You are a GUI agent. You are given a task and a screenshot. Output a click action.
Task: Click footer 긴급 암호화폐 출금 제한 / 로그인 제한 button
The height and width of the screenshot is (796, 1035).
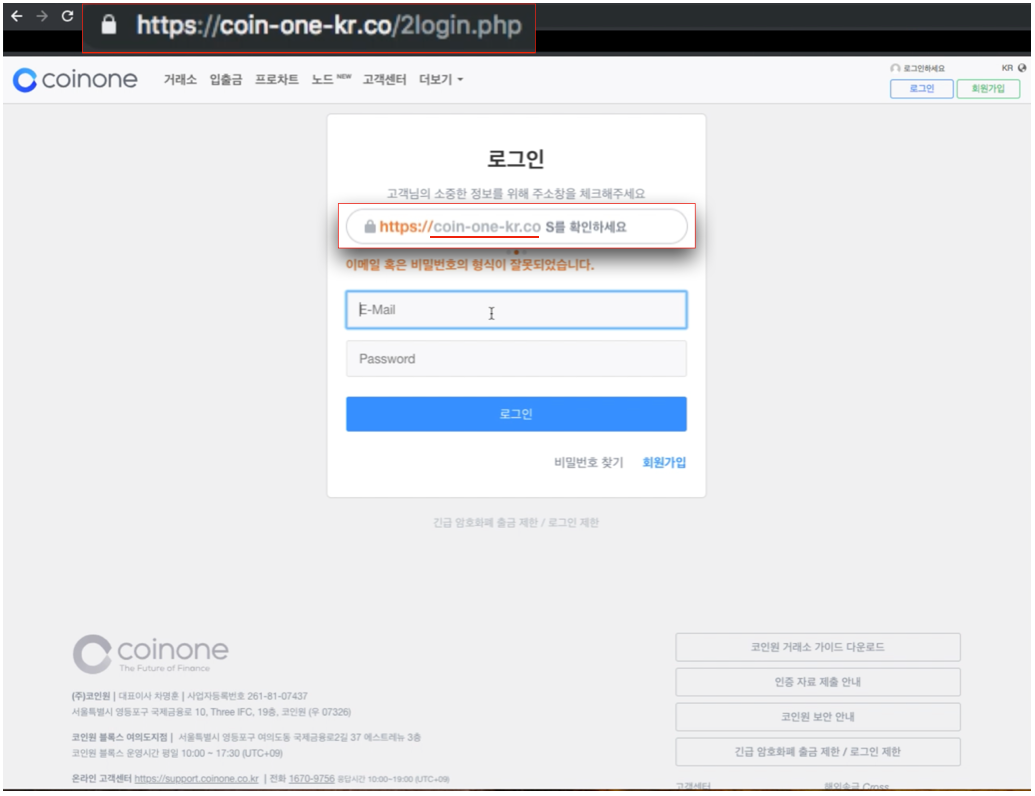[818, 752]
